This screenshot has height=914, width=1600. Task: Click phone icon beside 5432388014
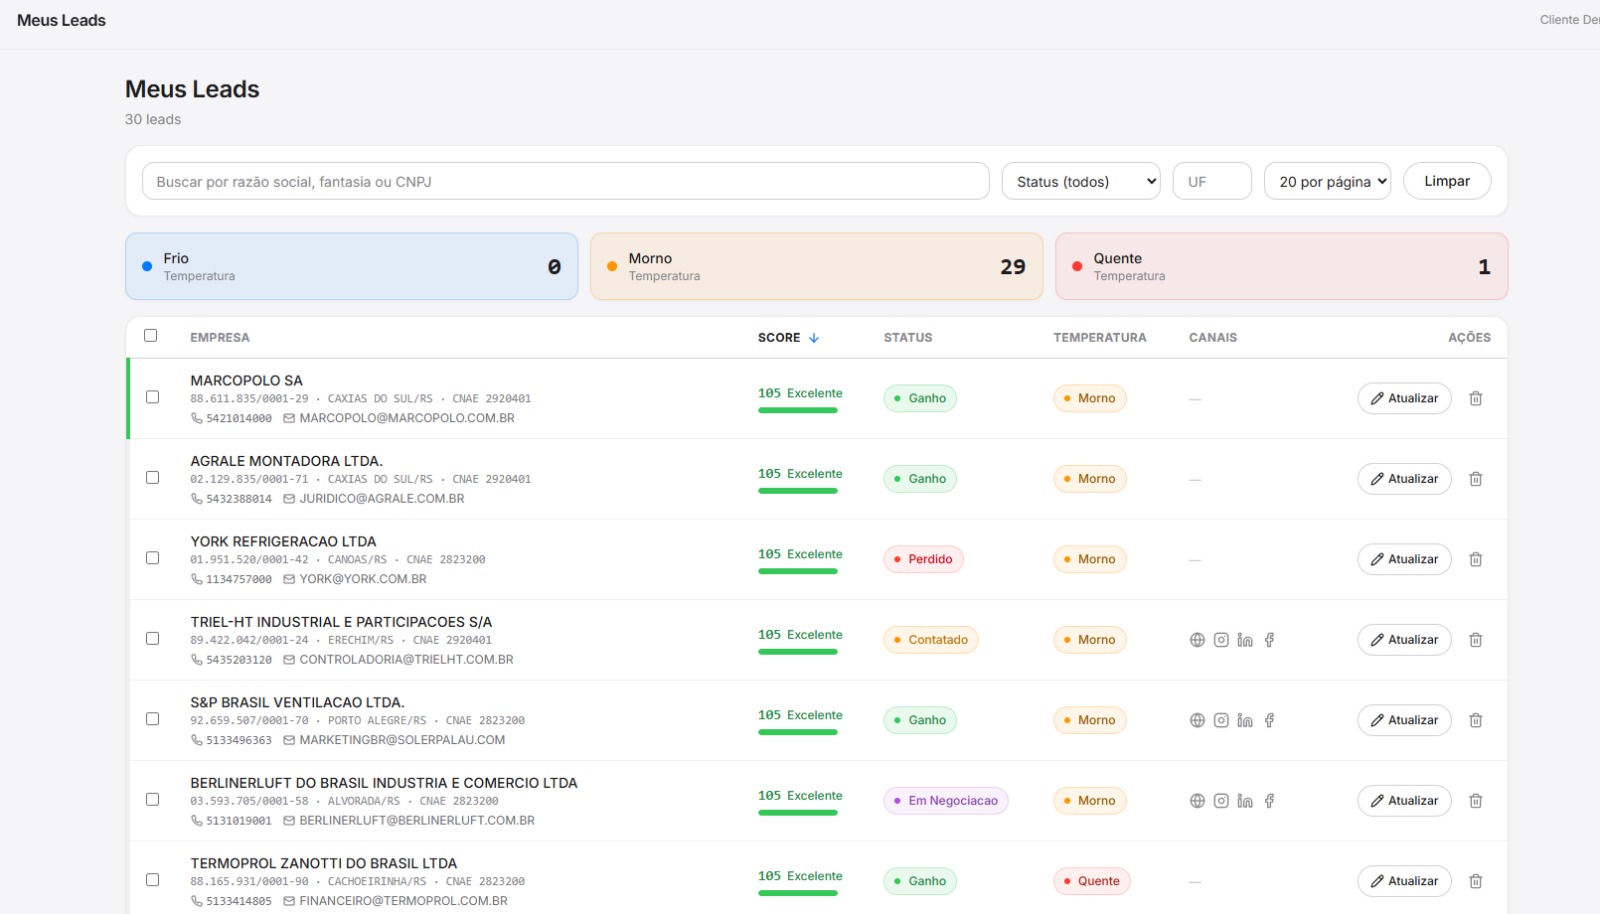pos(197,499)
